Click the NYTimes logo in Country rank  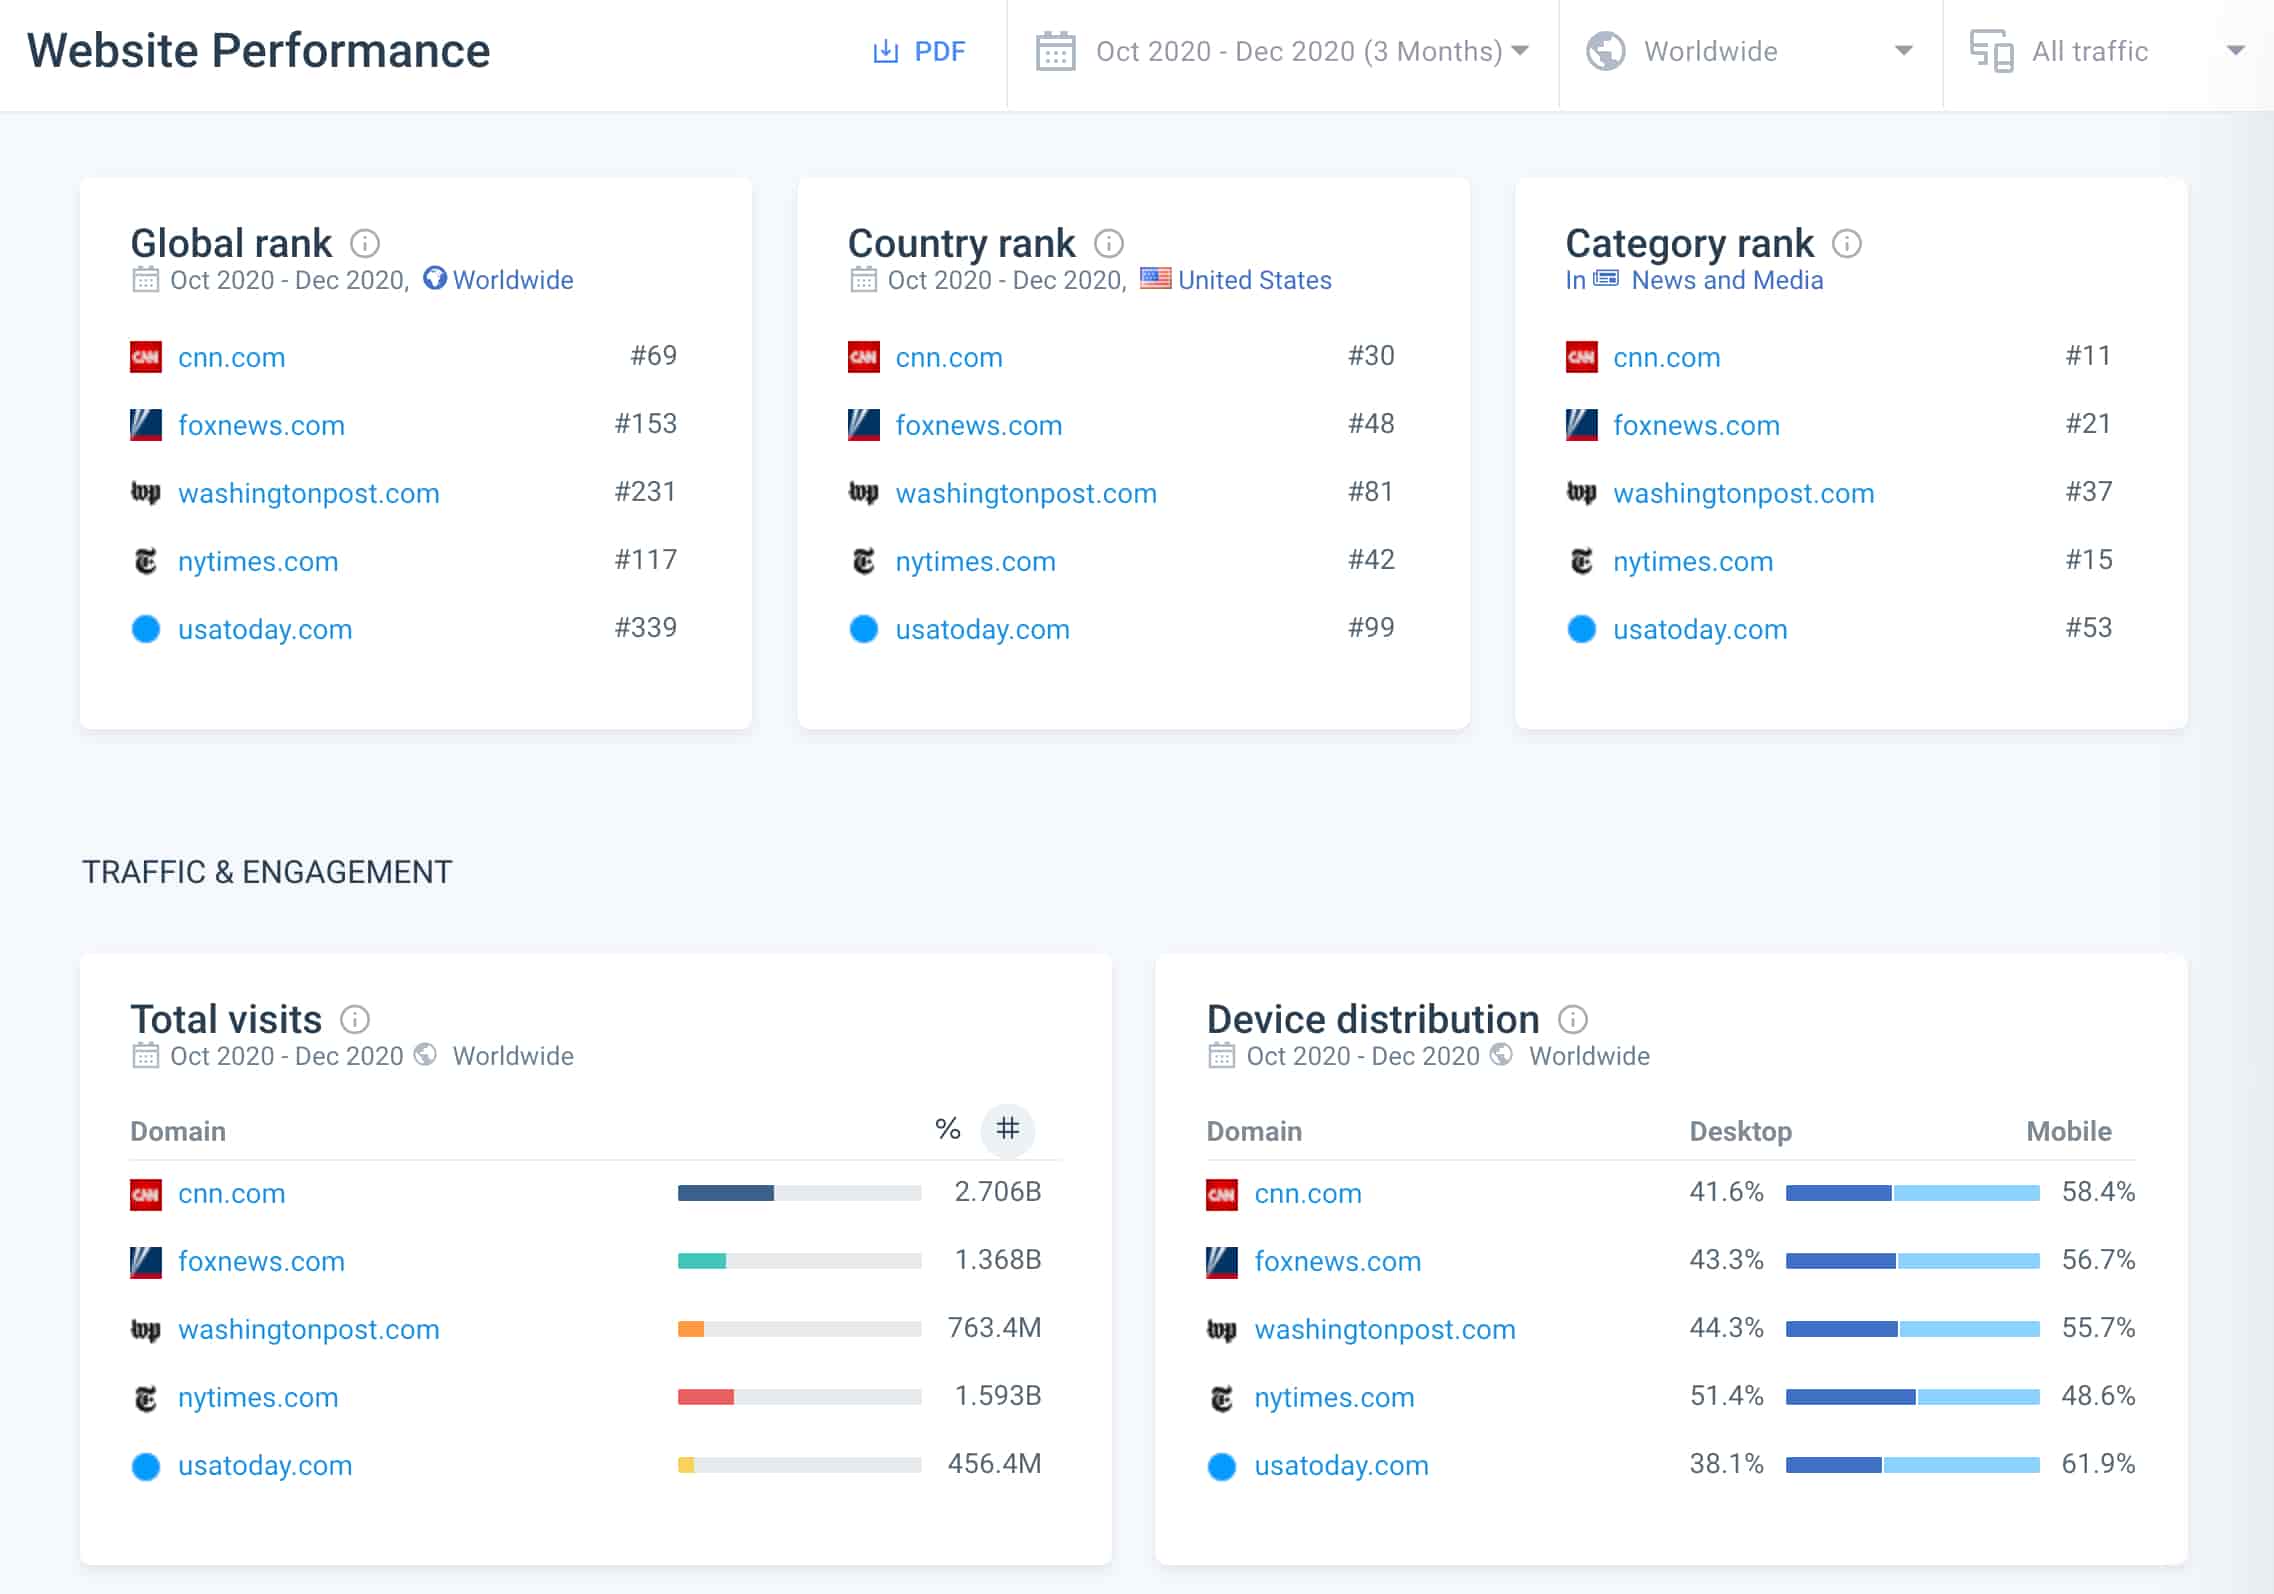(x=864, y=561)
